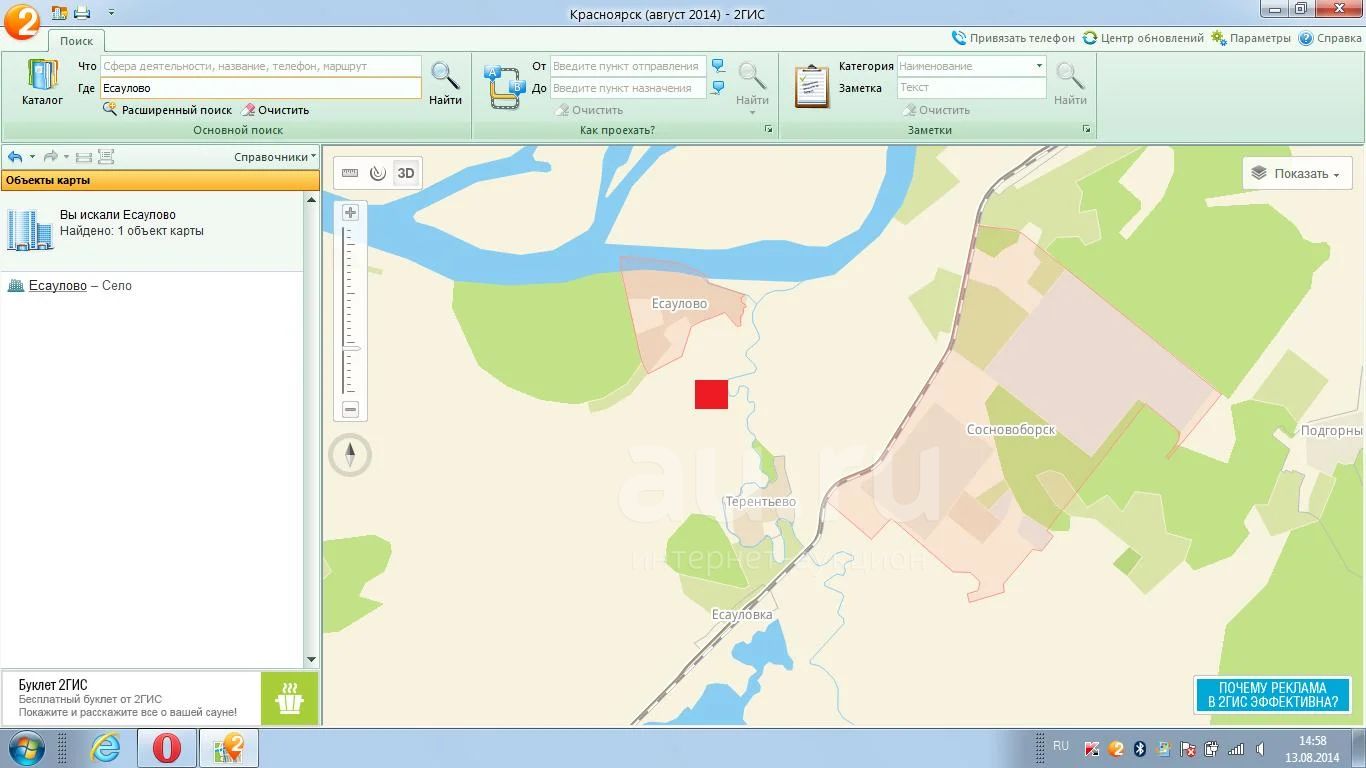The height and width of the screenshot is (768, 1366).
Task: Click the 2GIS taskbar button
Action: [229, 748]
